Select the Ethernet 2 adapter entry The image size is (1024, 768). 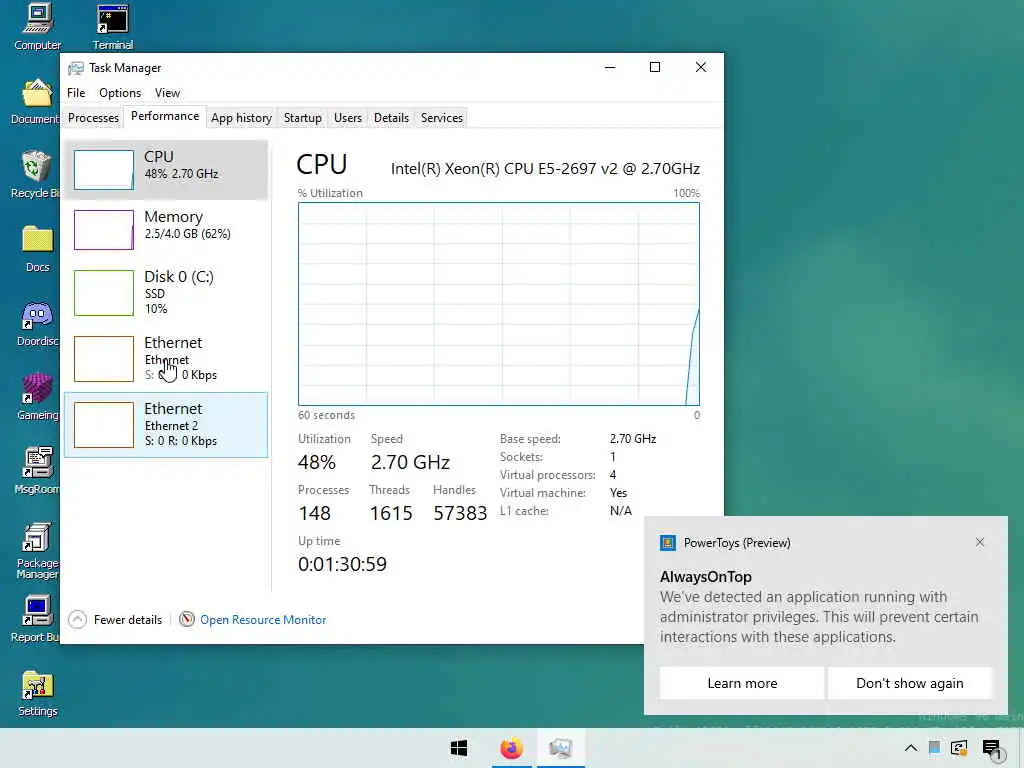tap(166, 424)
